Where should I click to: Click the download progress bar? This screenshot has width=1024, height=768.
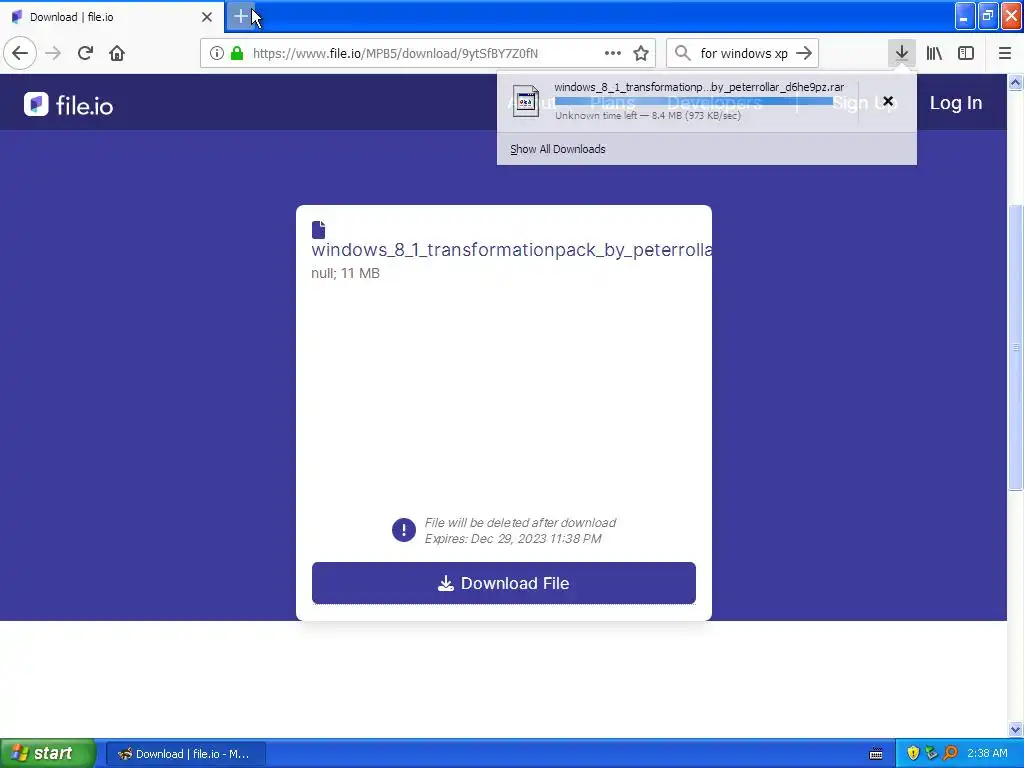tap(694, 101)
